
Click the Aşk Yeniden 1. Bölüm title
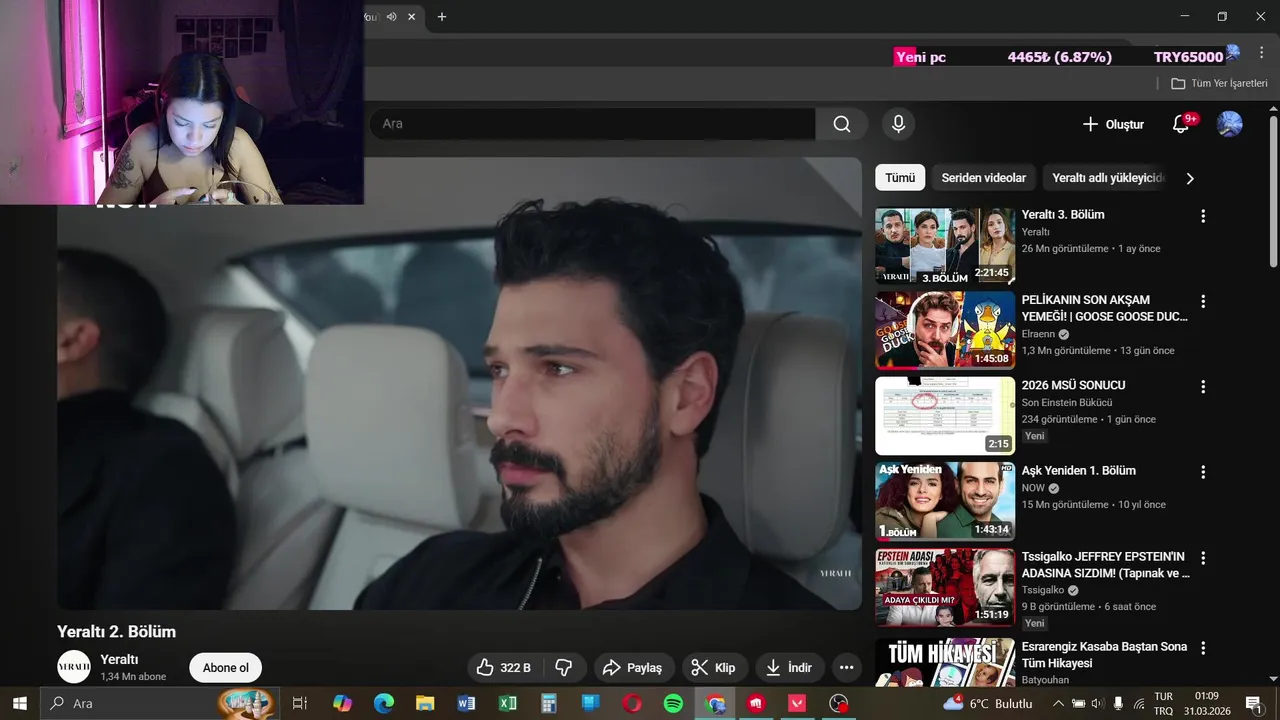point(1079,471)
